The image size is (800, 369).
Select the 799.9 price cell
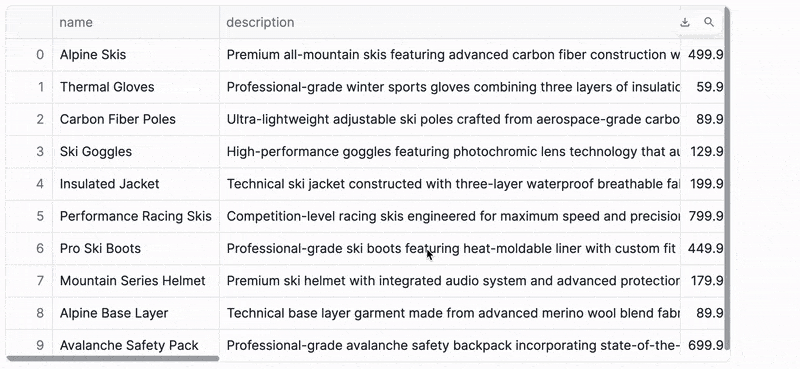tap(702, 216)
